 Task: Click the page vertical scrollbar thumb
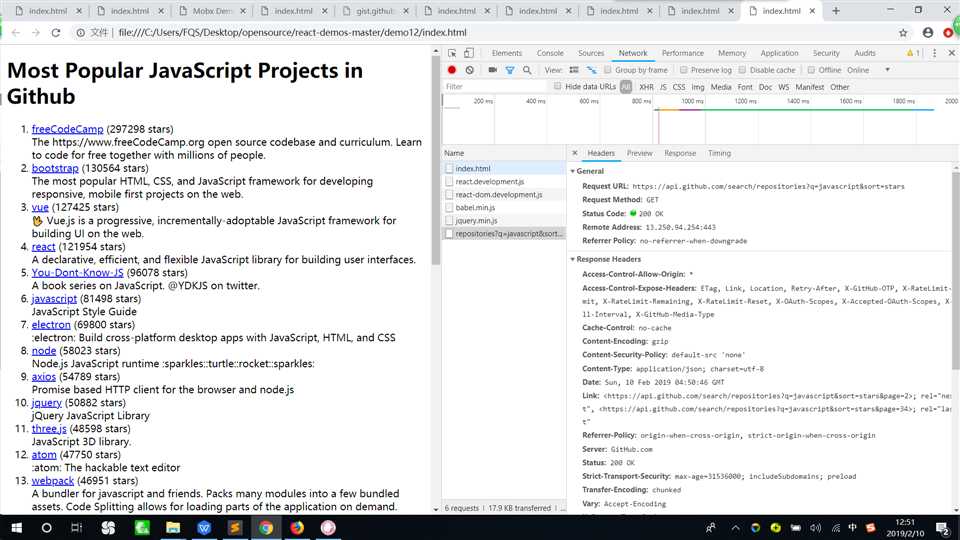436,162
